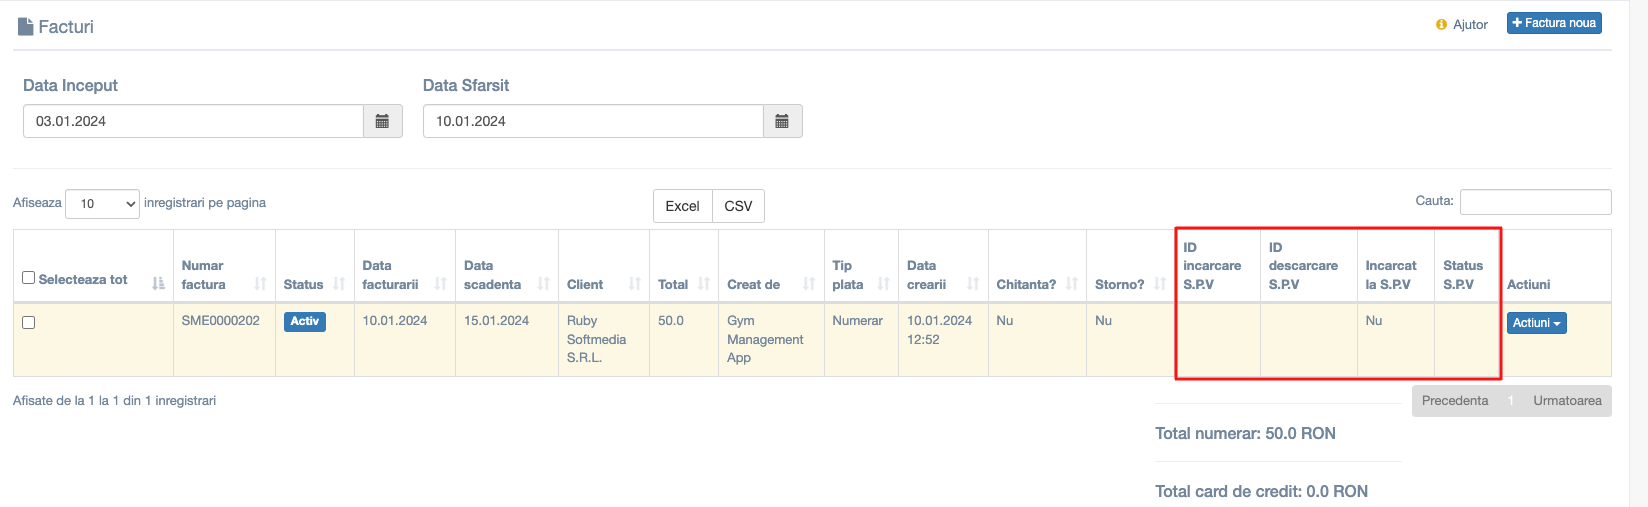Create a new invoice with Factura noua
This screenshot has width=1648, height=507.
click(x=1554, y=23)
